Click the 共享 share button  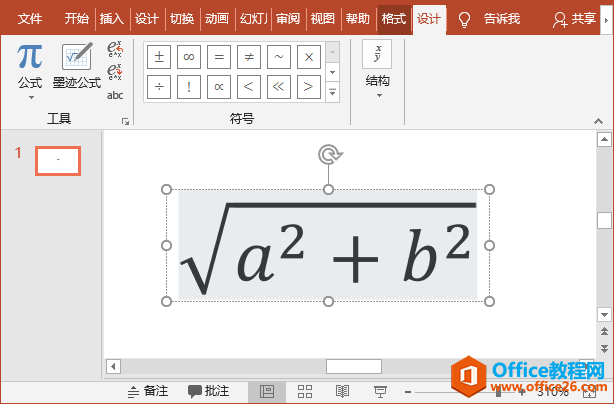574,19
